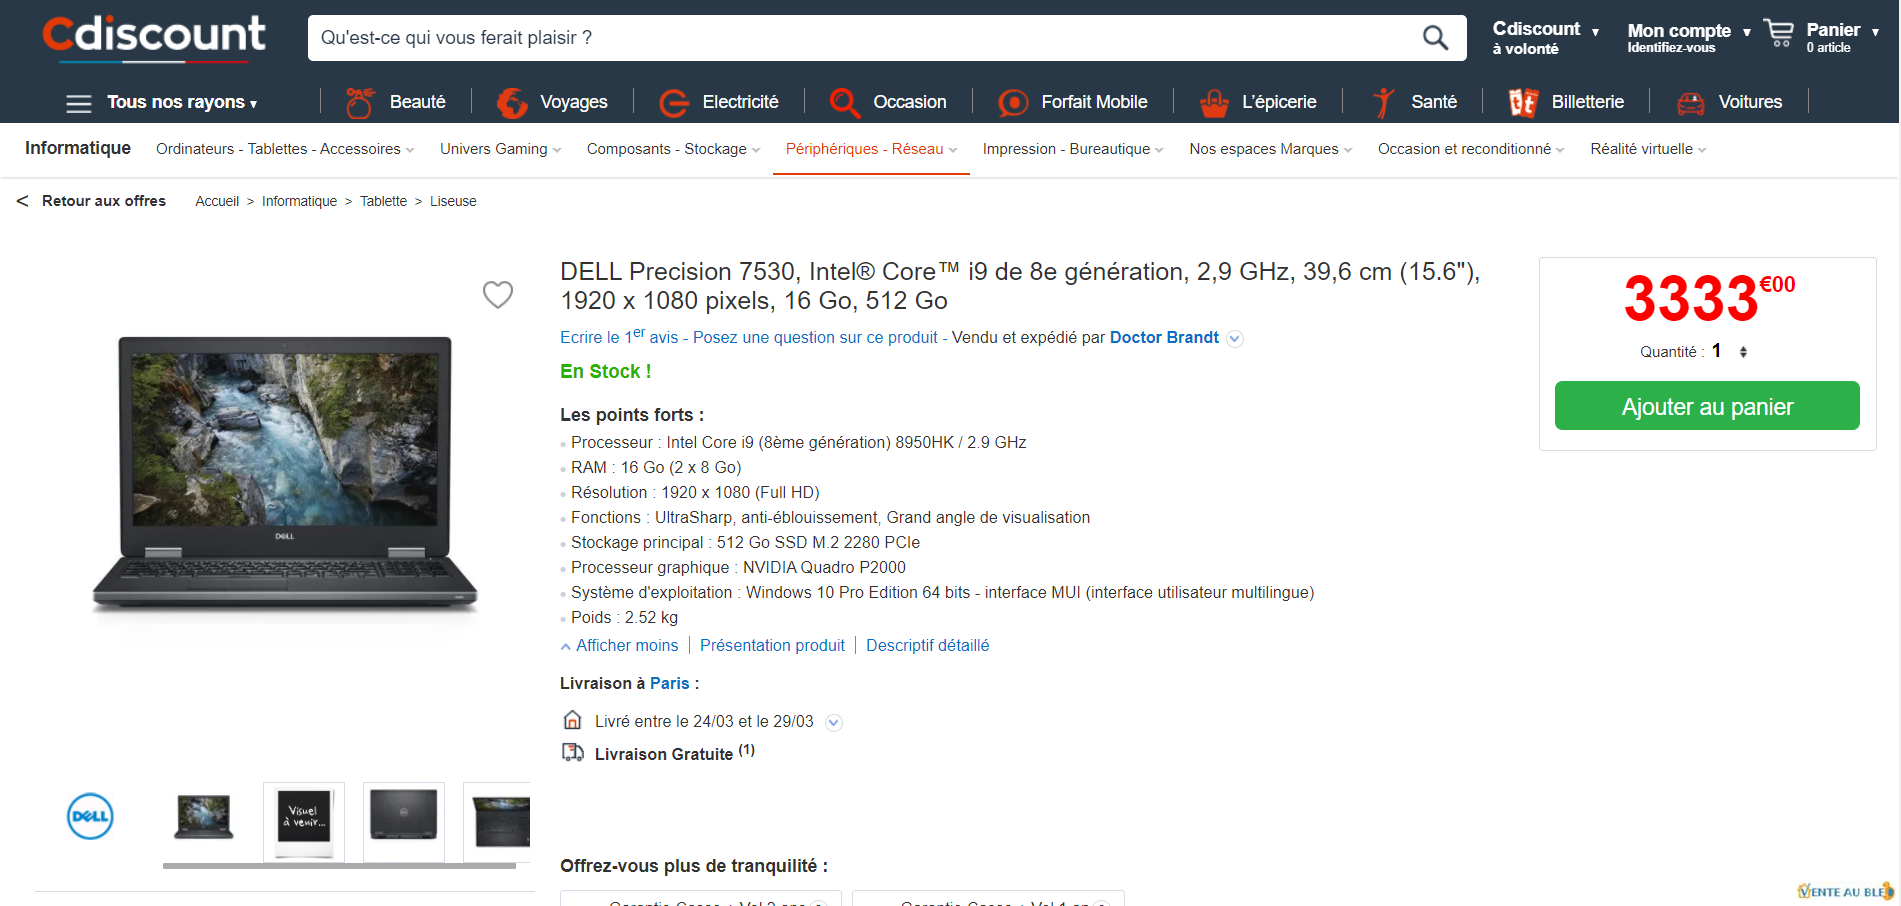The image size is (1901, 906).
Task: Select 'Visuel à venir' thumbnail
Action: coord(304,822)
